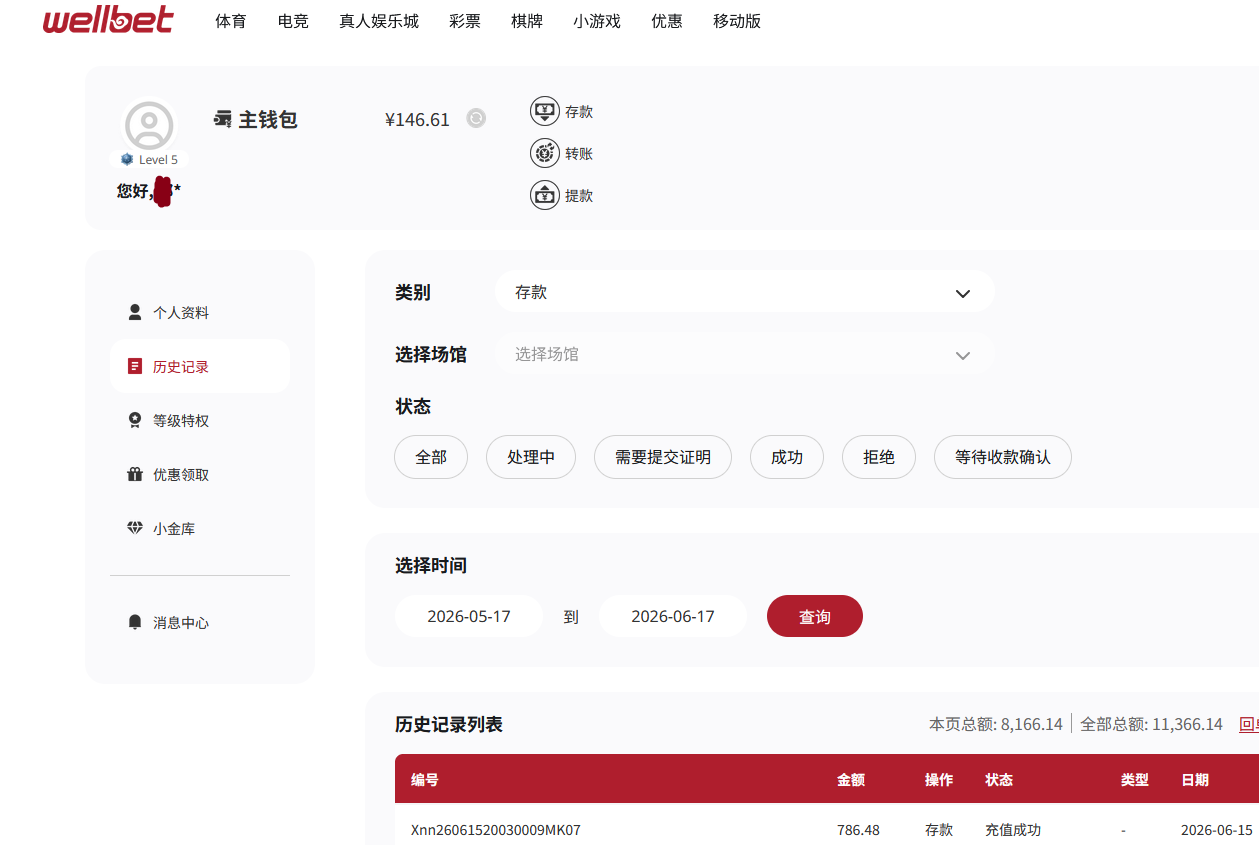
Task: Click the balance ¥146.61
Action: pyautogui.click(x=417, y=120)
